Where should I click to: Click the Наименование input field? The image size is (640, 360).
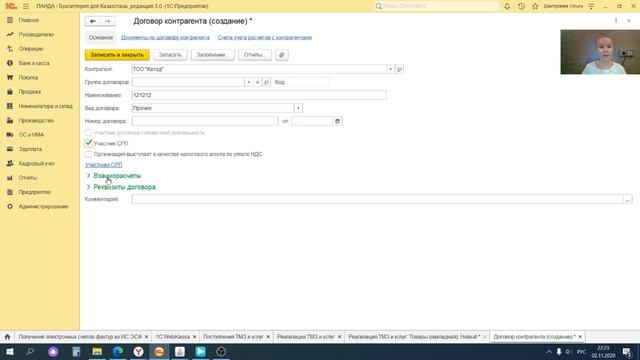tap(259, 95)
